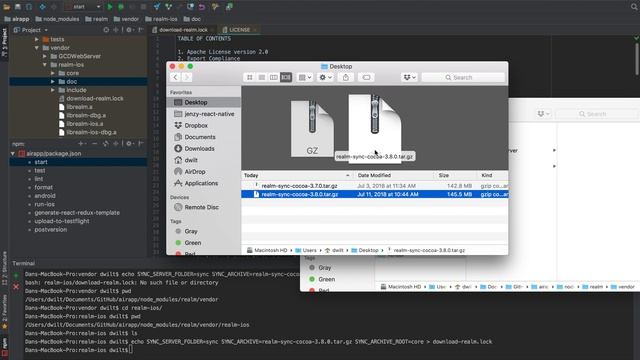Expand the tests folder in Project tree
Image resolution: width=640 pixels, height=360 pixels.
tap(36, 39)
